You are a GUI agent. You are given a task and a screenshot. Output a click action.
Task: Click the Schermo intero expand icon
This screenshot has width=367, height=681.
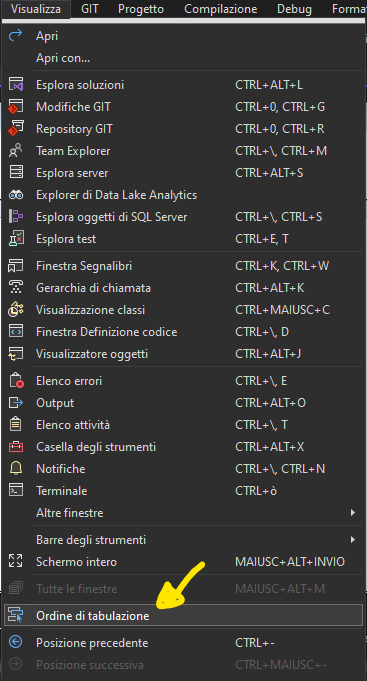16,562
